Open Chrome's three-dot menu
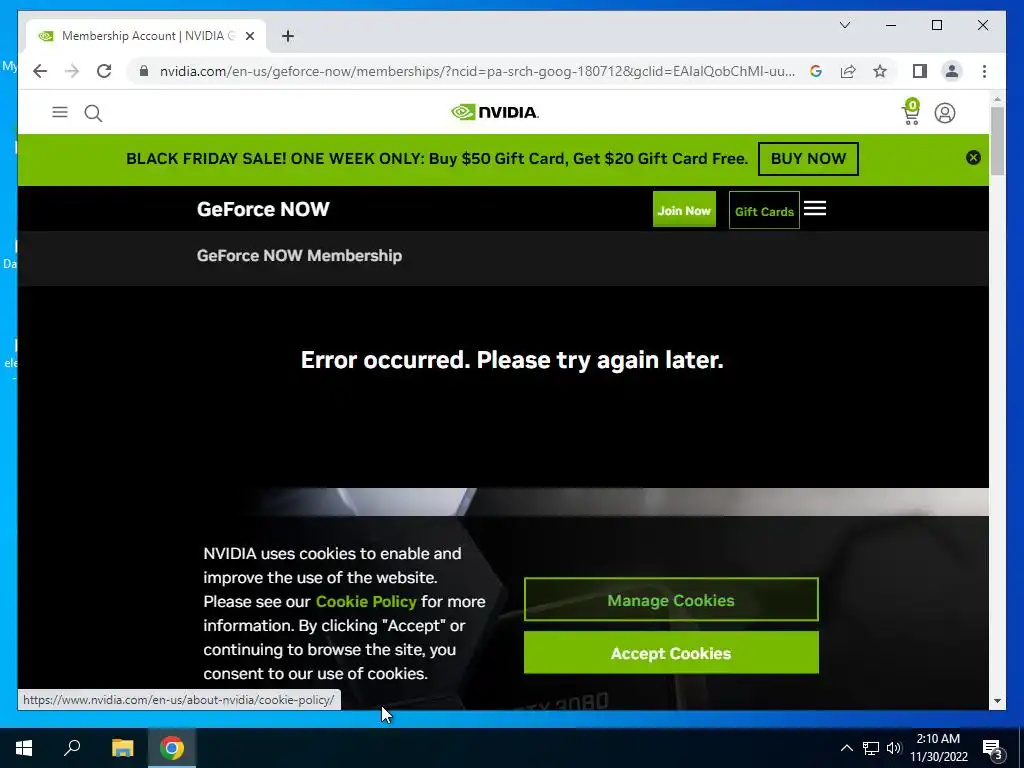The height and width of the screenshot is (768, 1024). pyautogui.click(x=984, y=71)
